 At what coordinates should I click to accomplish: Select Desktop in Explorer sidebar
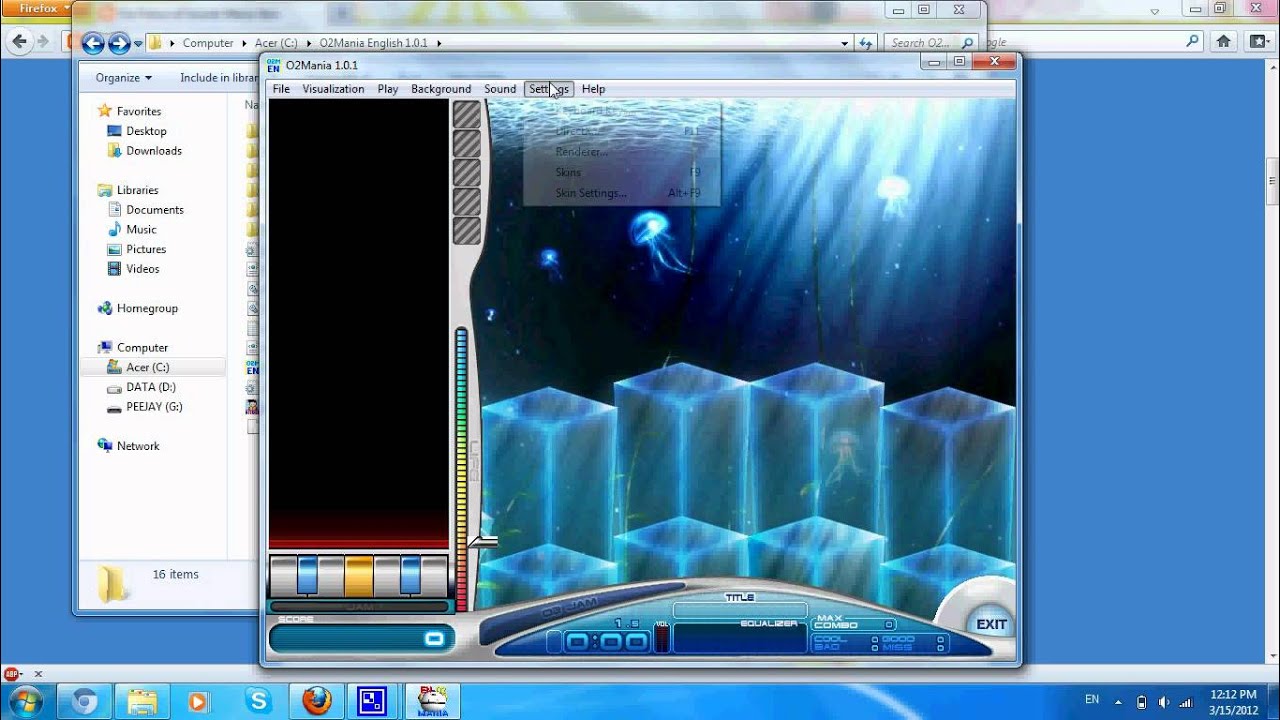[146, 131]
